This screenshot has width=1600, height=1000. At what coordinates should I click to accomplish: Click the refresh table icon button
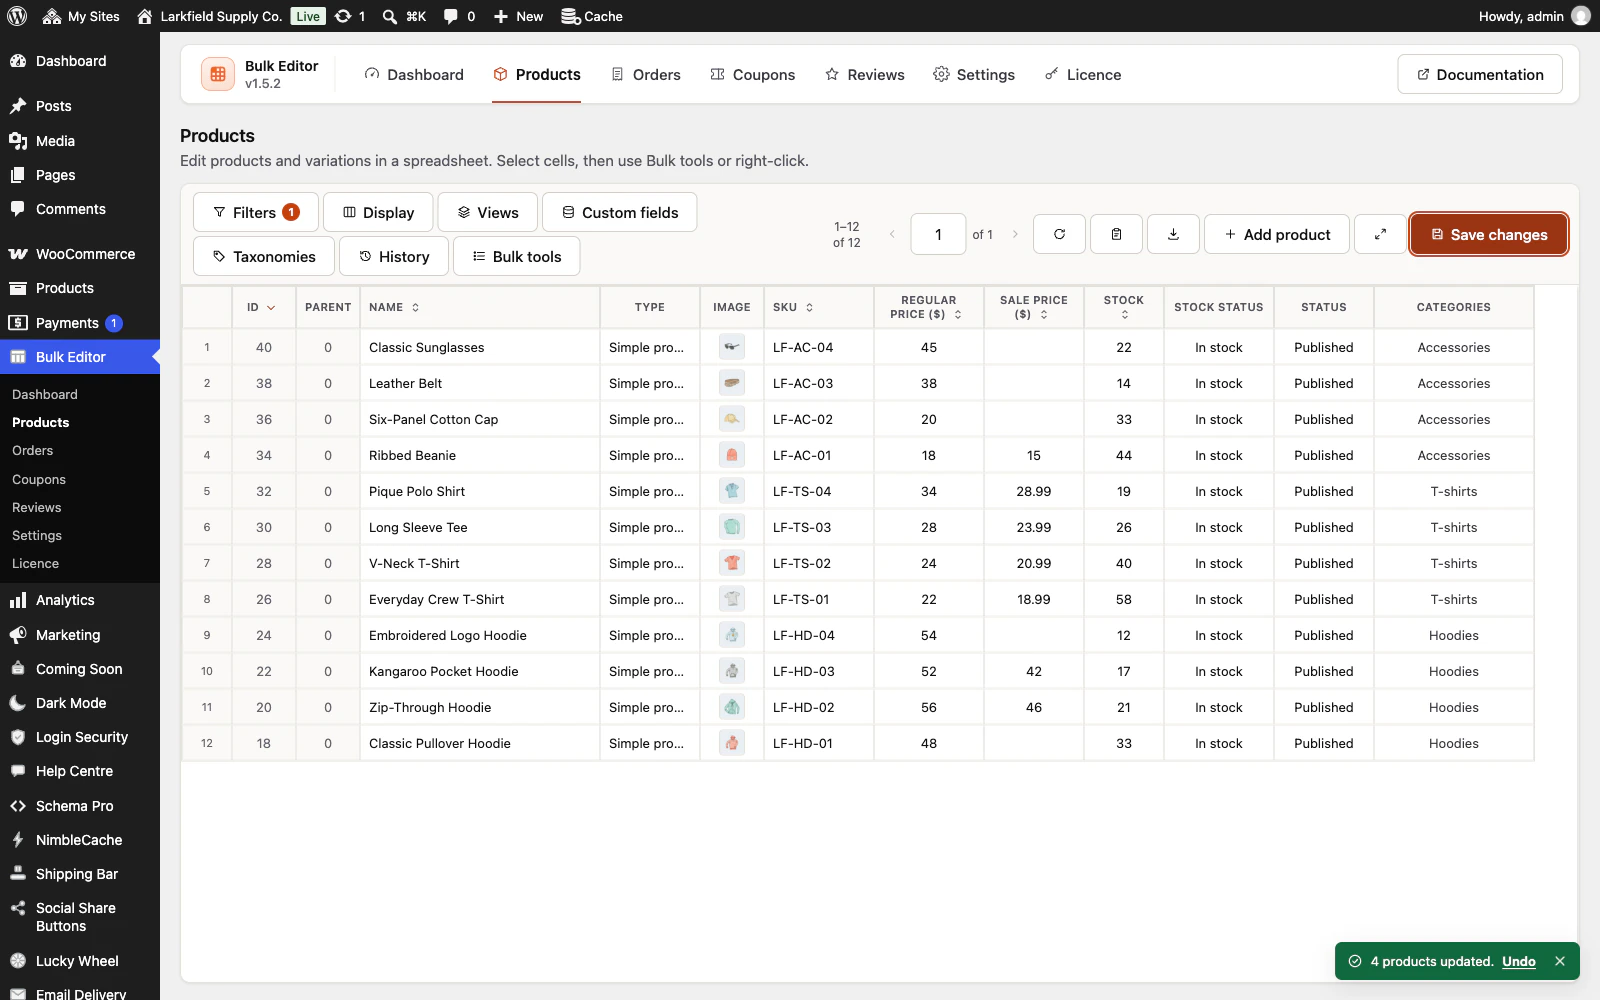tap(1060, 234)
